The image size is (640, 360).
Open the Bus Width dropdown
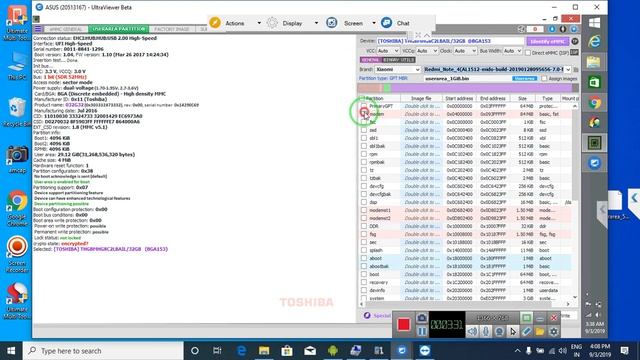coord(512,51)
